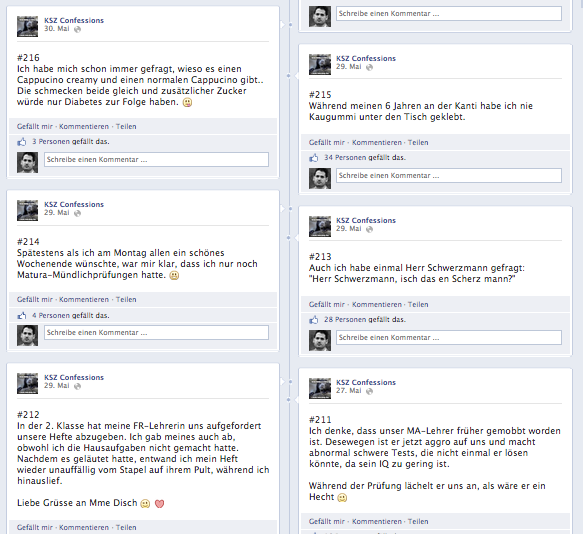Click the thumbs-up icon on post #215
Screen dimensions: 583x534
click(314, 158)
